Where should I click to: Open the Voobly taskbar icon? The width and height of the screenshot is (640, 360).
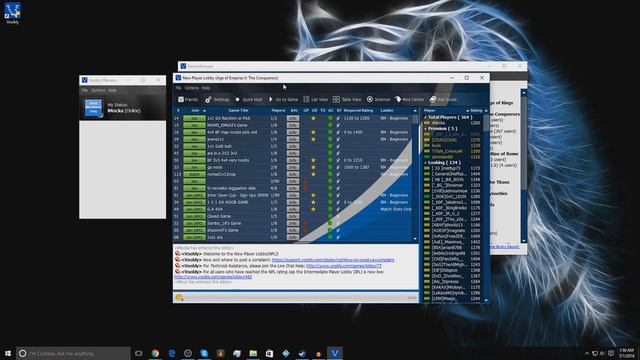[335, 353]
